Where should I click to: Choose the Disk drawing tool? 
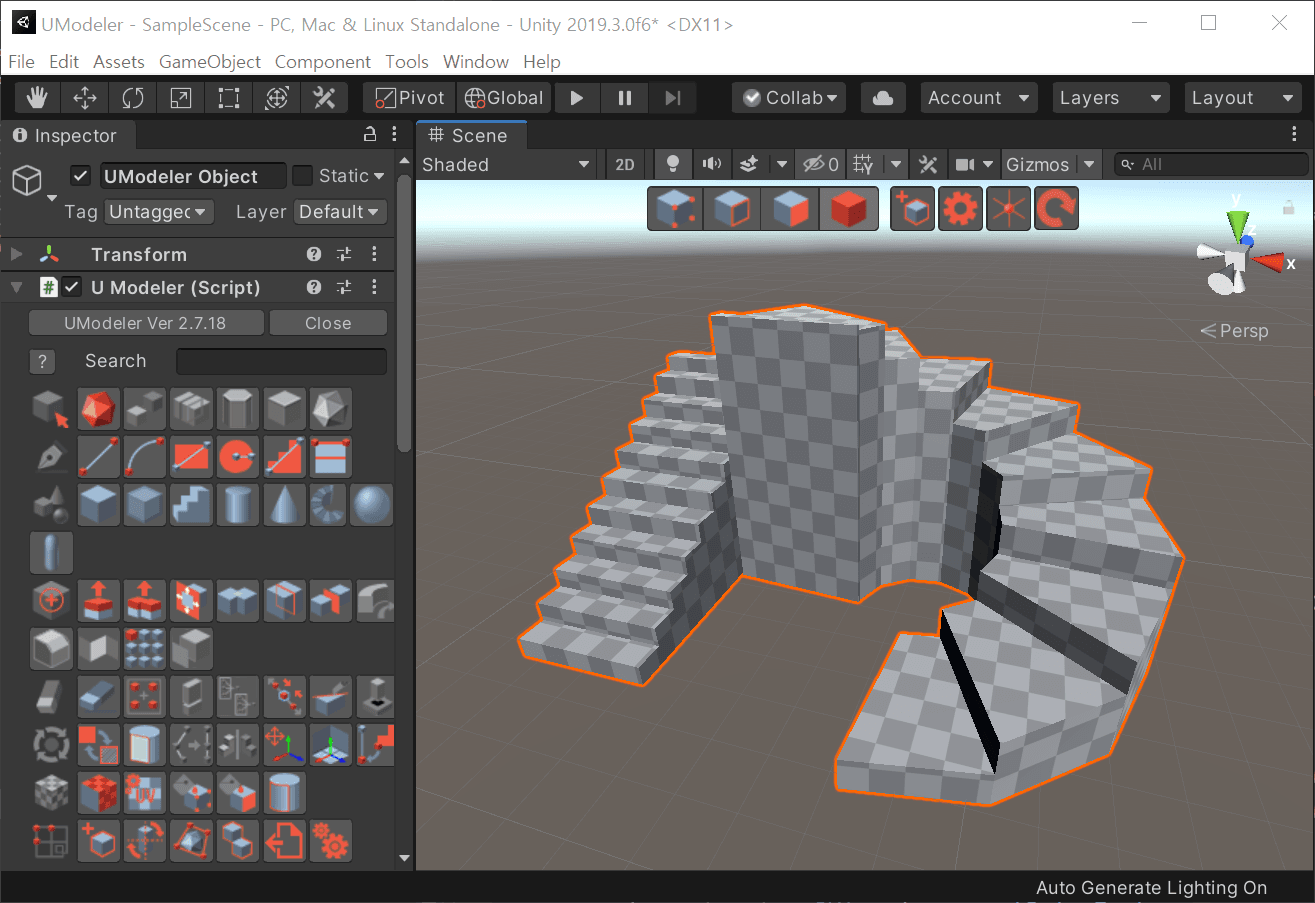click(x=238, y=457)
